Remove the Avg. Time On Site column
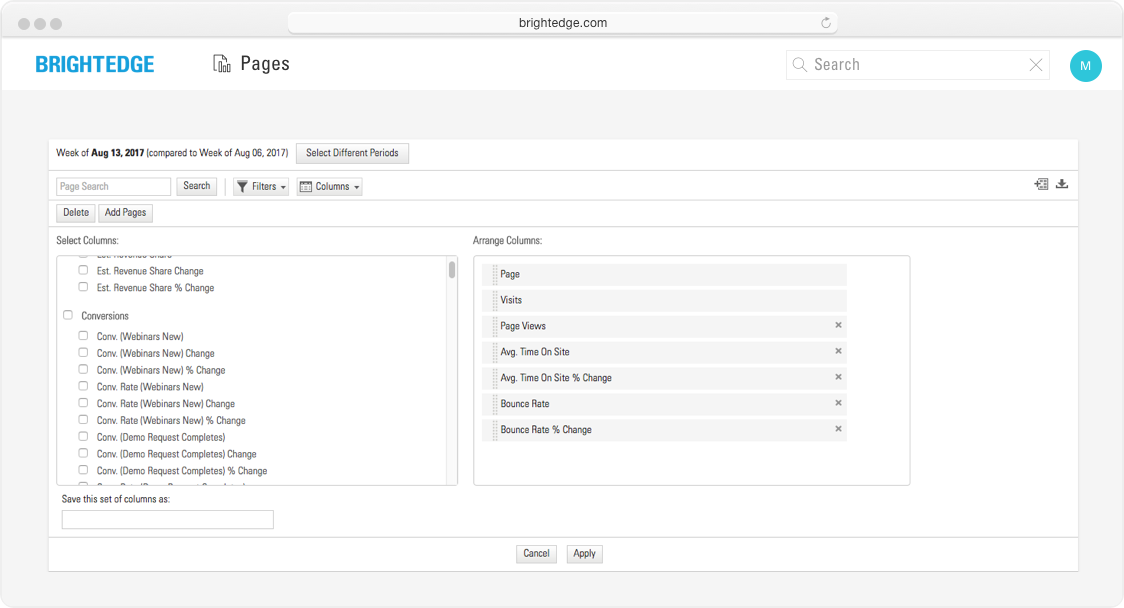 coord(838,351)
